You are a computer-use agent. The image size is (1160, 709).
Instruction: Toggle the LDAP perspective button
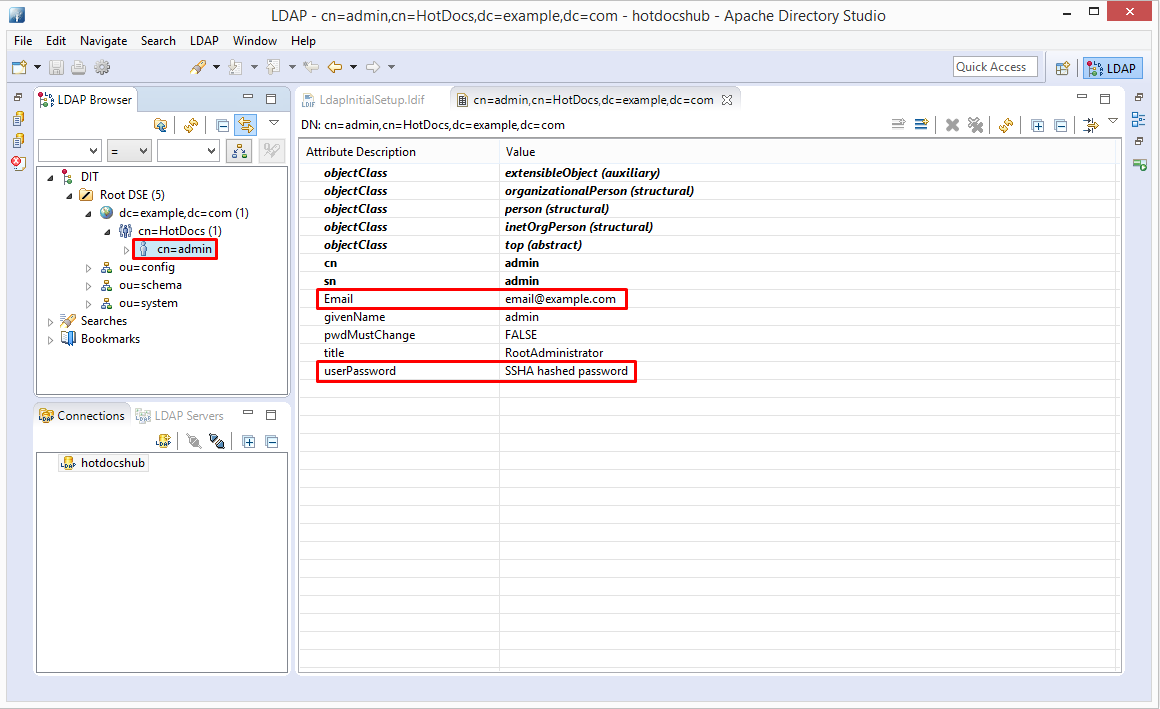1112,68
